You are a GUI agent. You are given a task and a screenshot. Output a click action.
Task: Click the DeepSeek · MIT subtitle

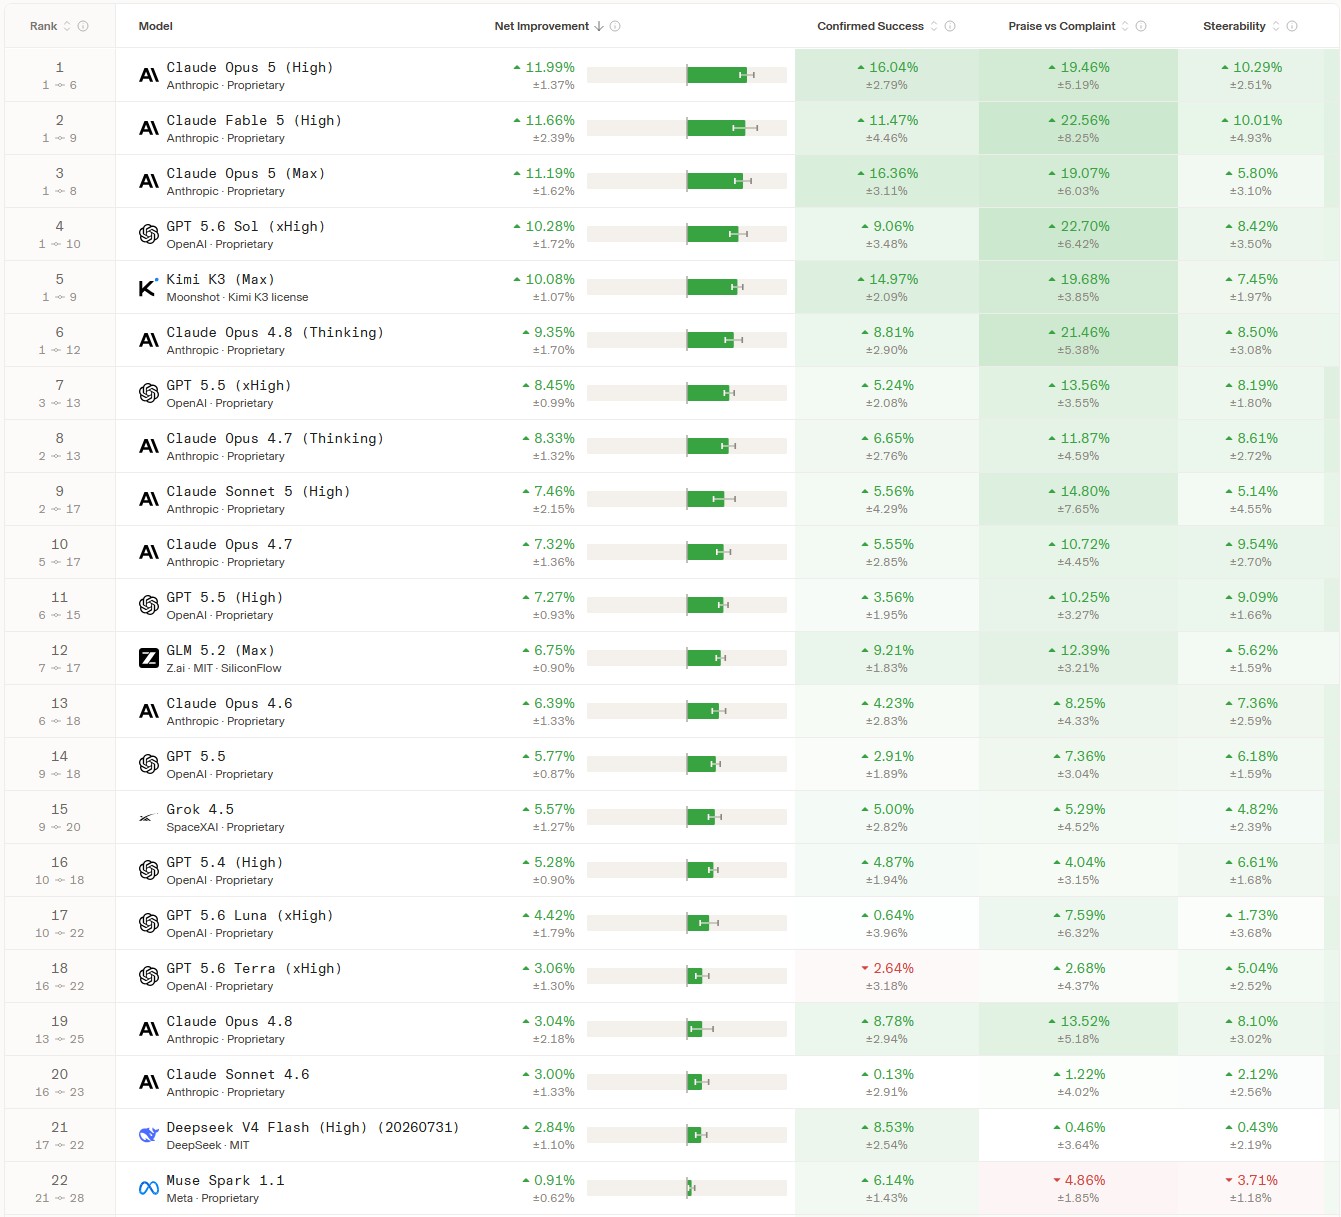coord(208,1145)
